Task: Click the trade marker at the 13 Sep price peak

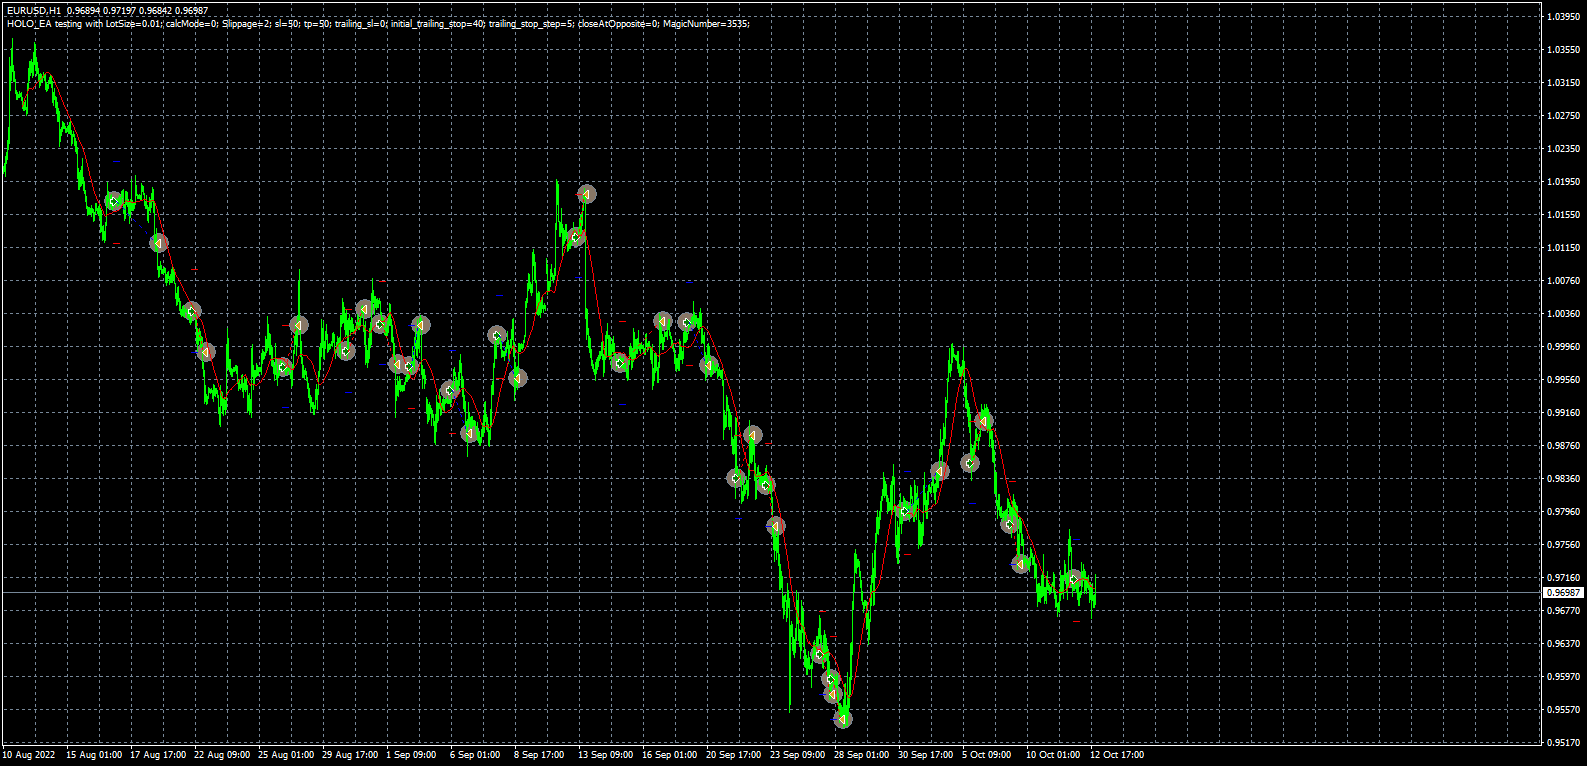Action: [x=586, y=194]
